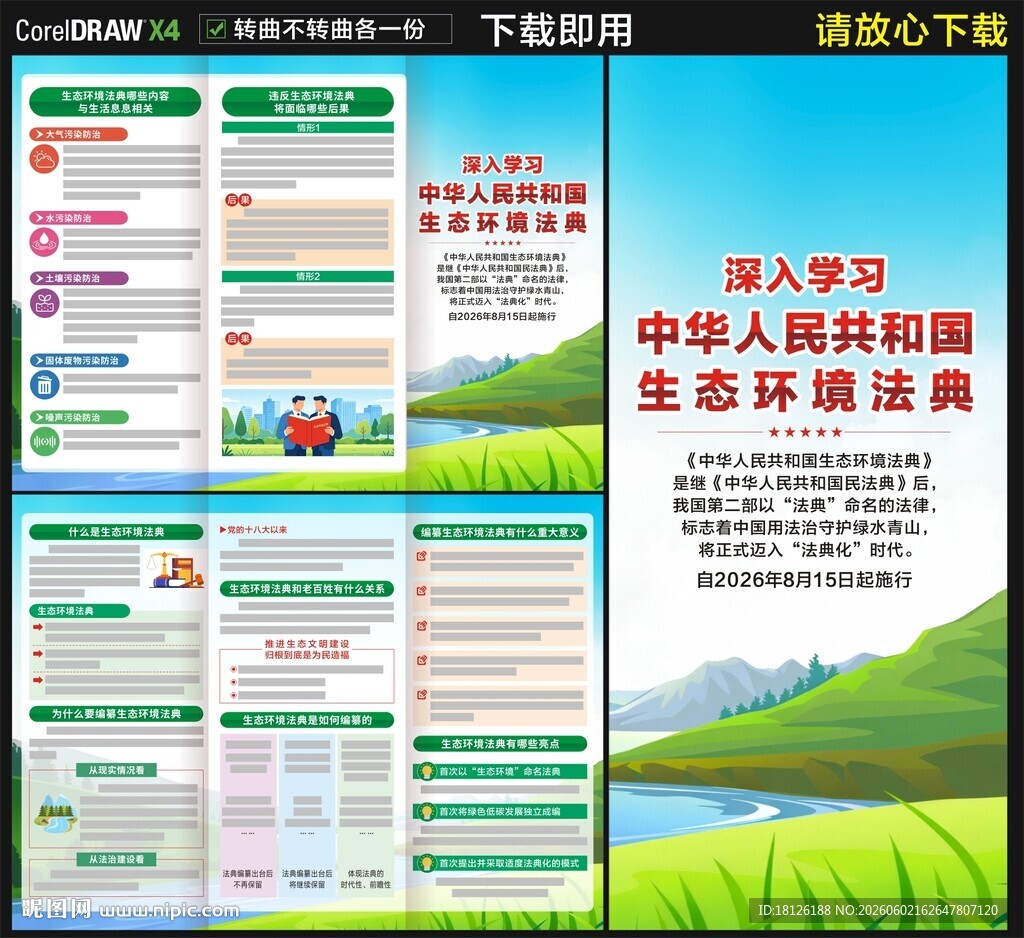This screenshot has height=938, width=1024.
Task: Select the mountain lake illustration near 从现实情况看
Action: coord(56,812)
